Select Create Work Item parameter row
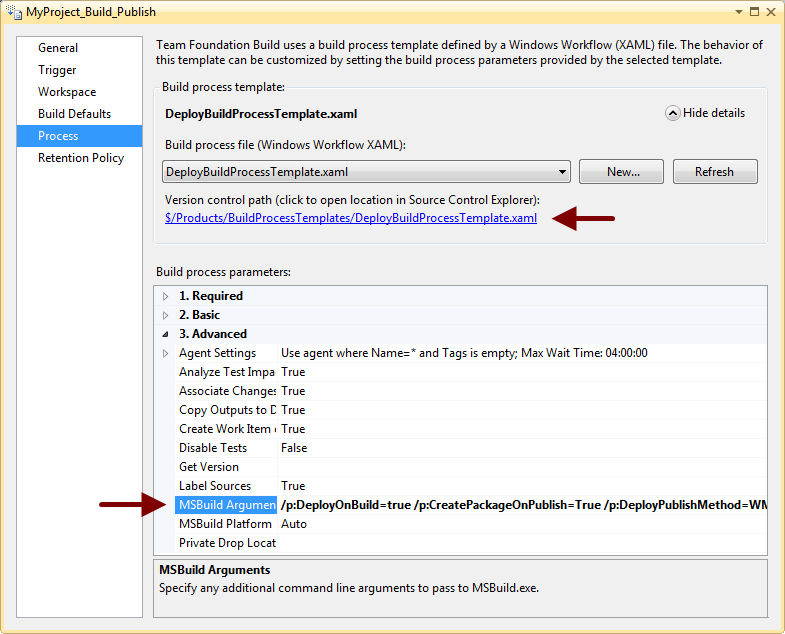This screenshot has width=785, height=634. 226,429
